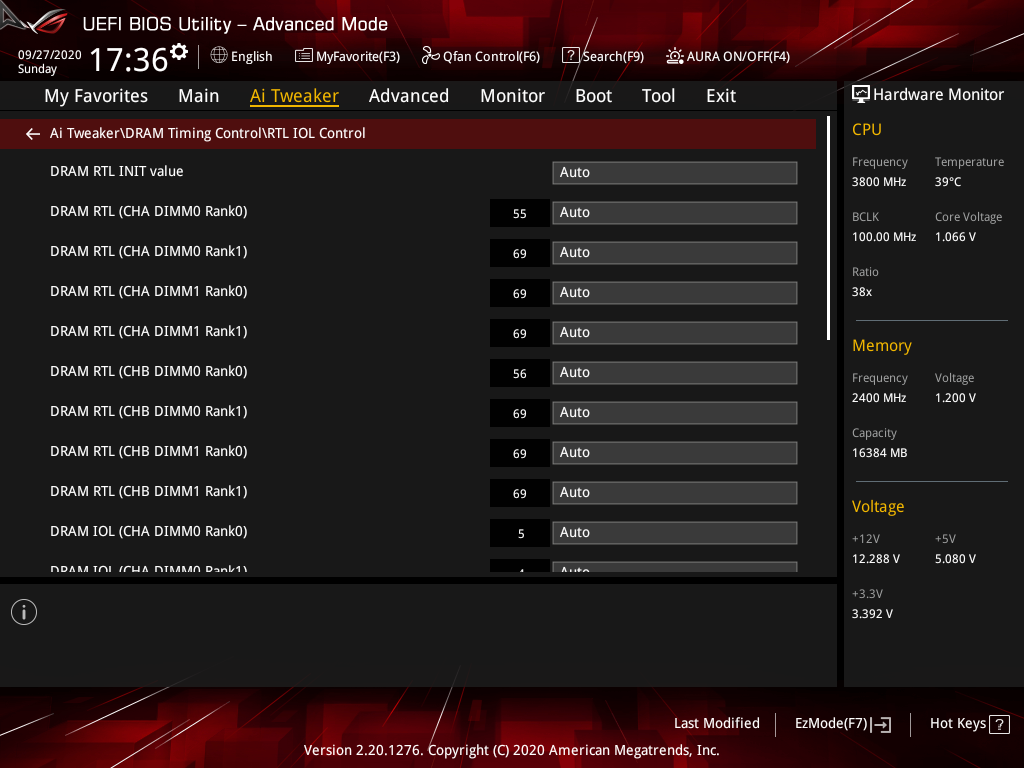Open the Tool tab
1024x768 pixels.
pos(658,96)
